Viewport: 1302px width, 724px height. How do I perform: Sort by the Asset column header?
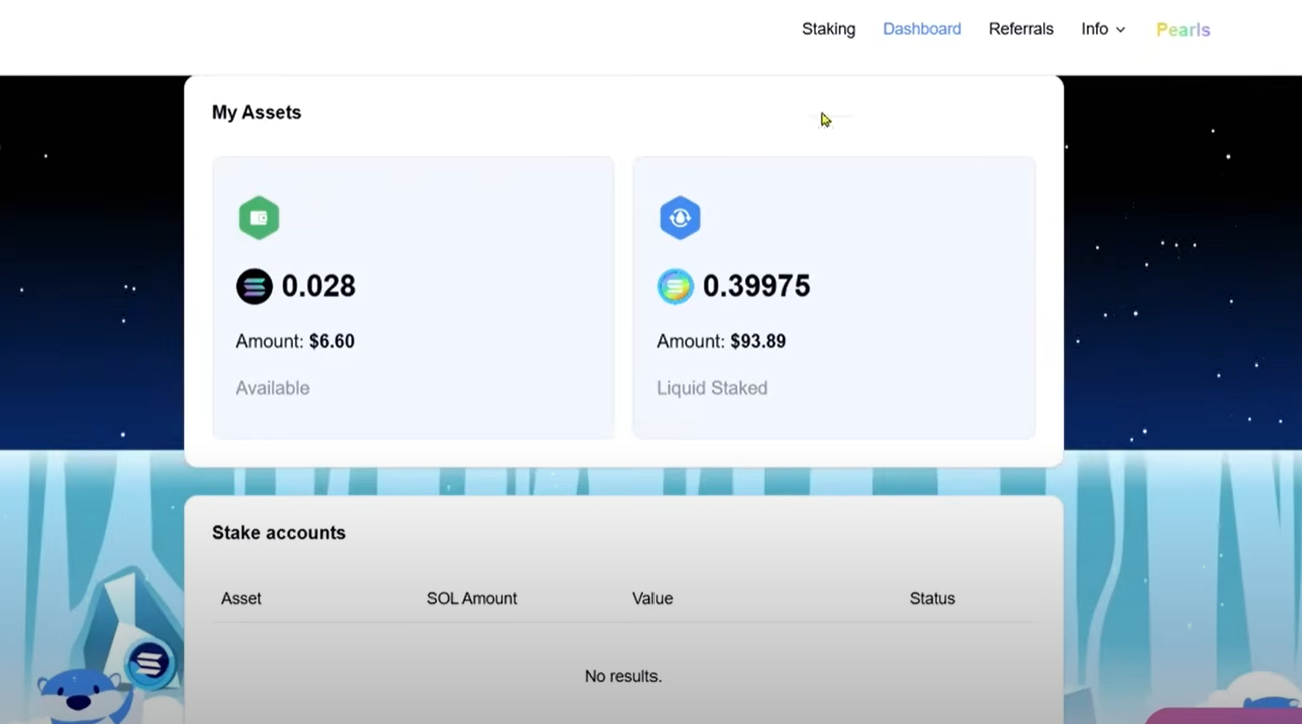click(241, 598)
